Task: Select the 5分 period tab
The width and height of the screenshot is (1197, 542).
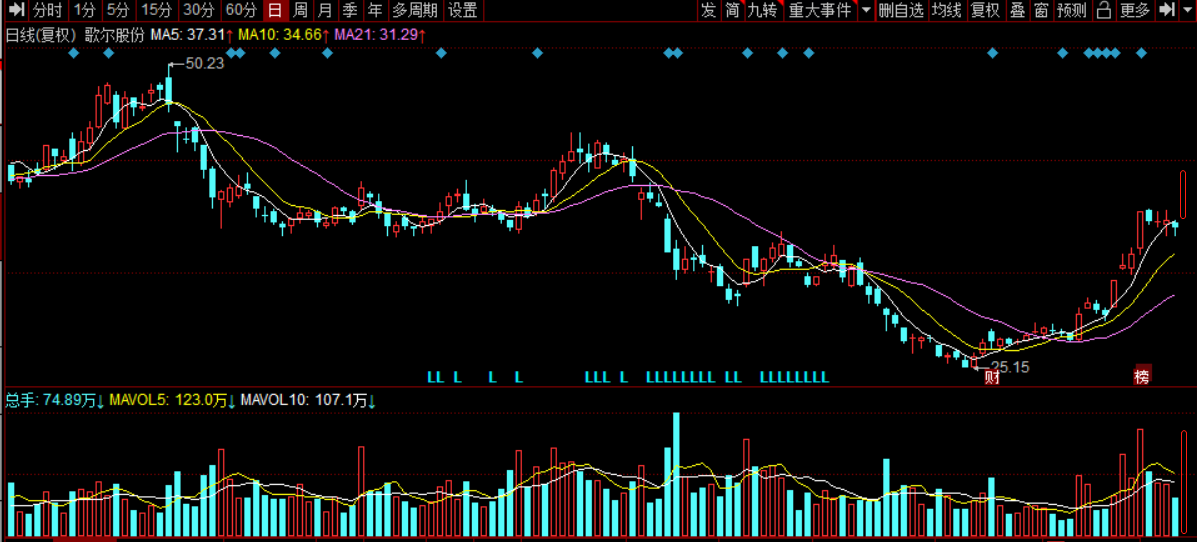Action: click(118, 10)
